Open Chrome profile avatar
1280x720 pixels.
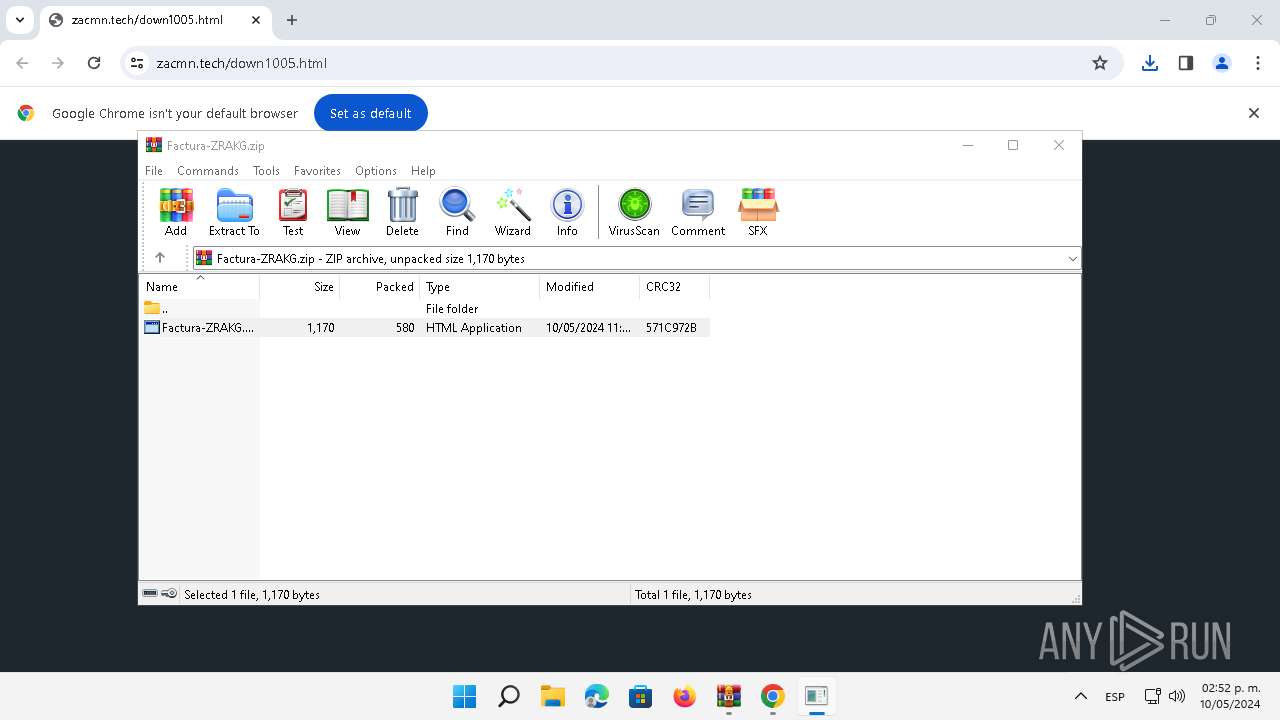click(x=1222, y=63)
